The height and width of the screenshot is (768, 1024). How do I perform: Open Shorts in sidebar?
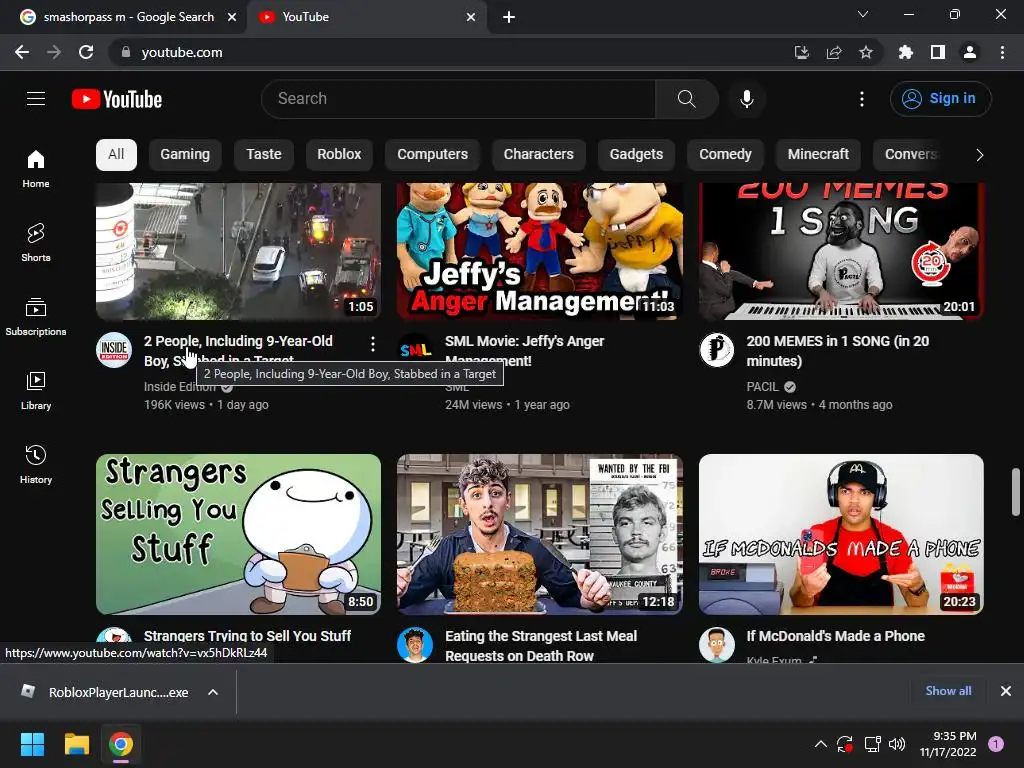pyautogui.click(x=36, y=242)
